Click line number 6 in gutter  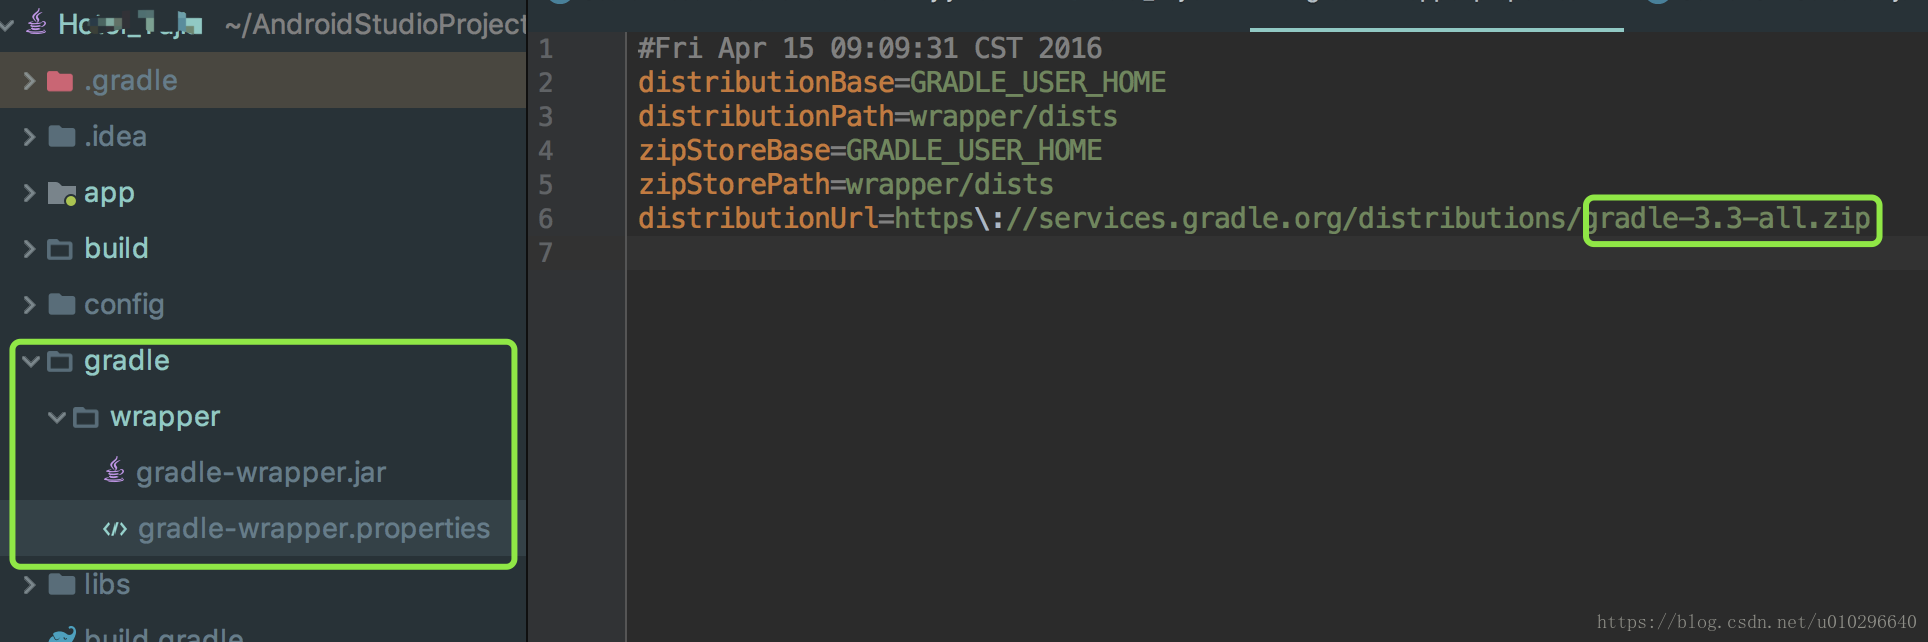(x=545, y=219)
